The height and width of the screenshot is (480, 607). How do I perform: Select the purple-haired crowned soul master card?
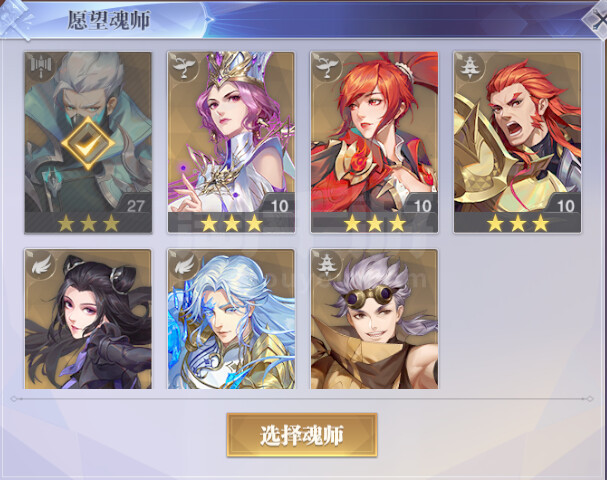point(231,142)
